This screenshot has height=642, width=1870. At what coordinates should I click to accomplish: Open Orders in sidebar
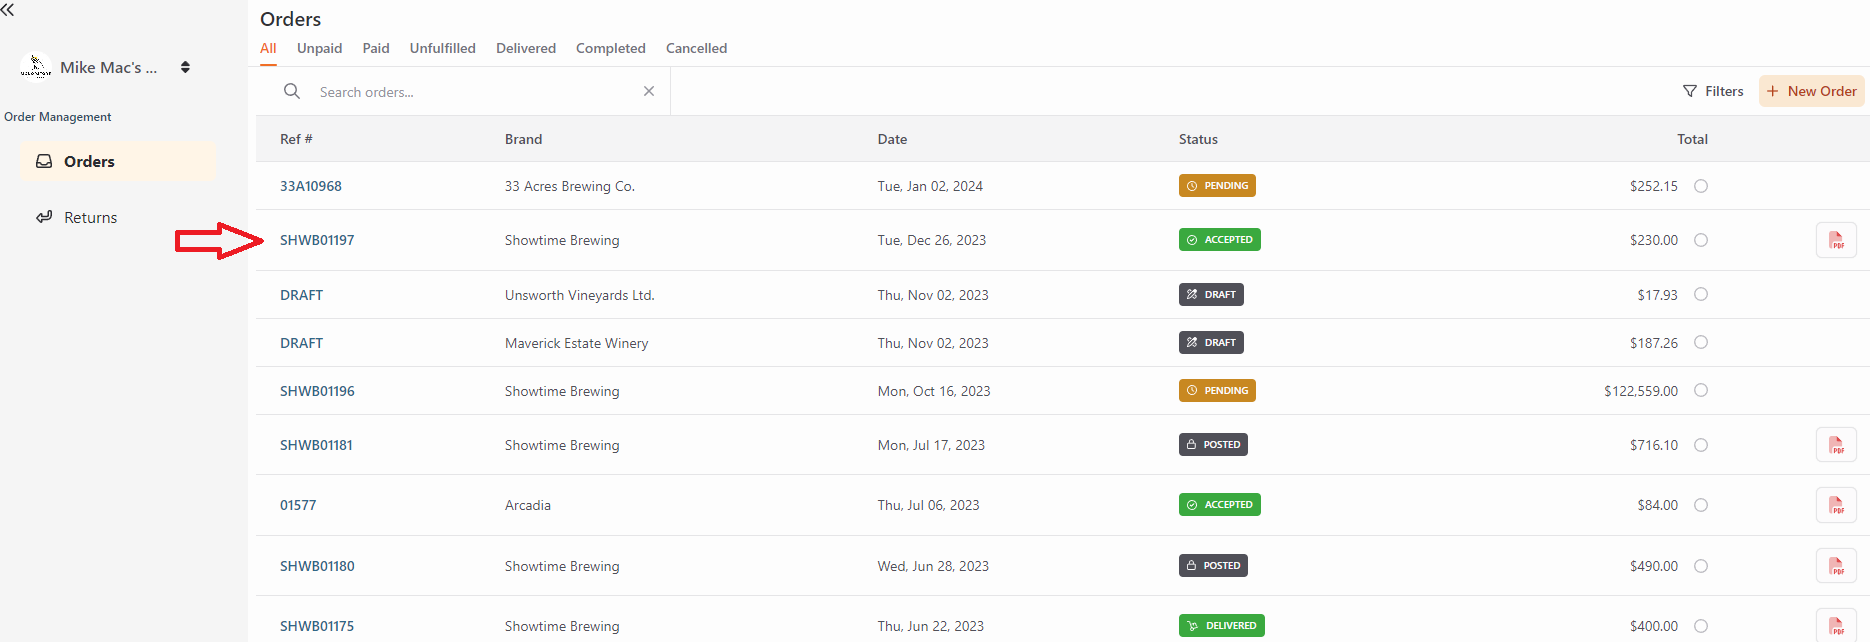coord(118,161)
